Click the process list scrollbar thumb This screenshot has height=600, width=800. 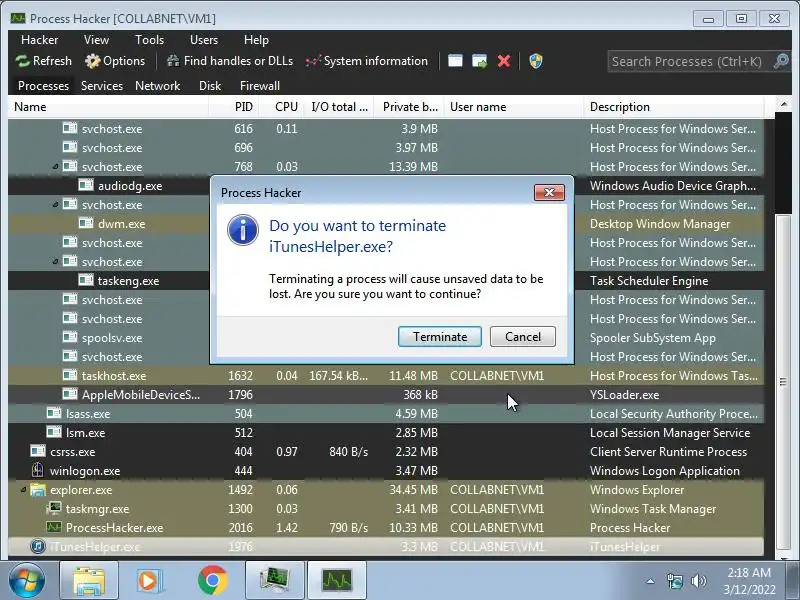coord(783,381)
